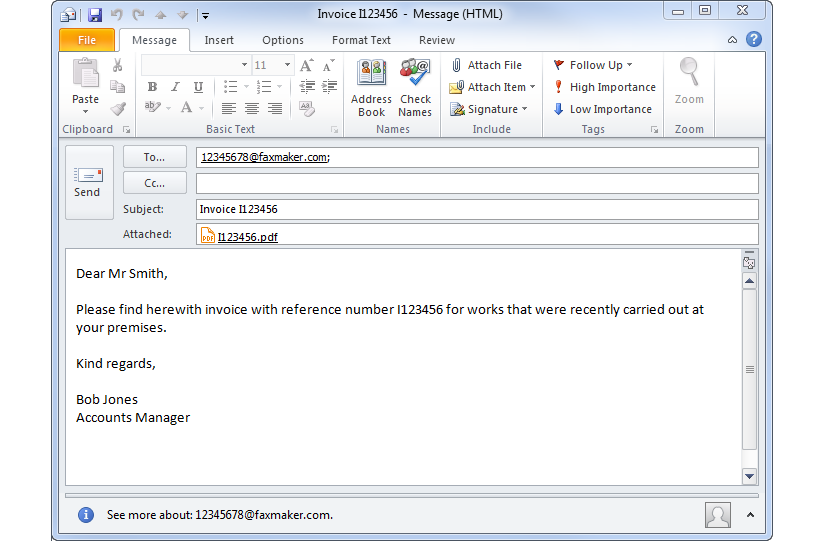Viewport: 825px width, 541px height.
Task: Switch to the Options tab
Action: 283,40
